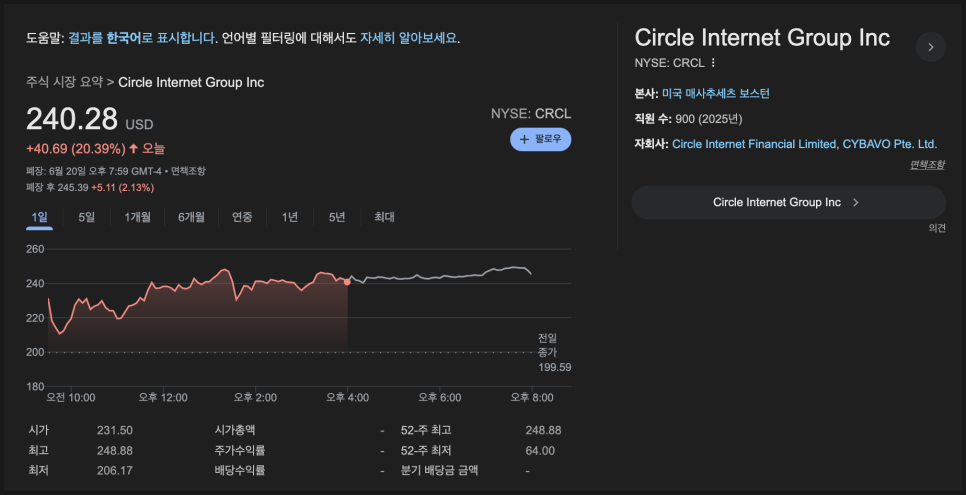Show the 1개월 chart range
Viewport: 966px width, 495px height.
pos(137,217)
